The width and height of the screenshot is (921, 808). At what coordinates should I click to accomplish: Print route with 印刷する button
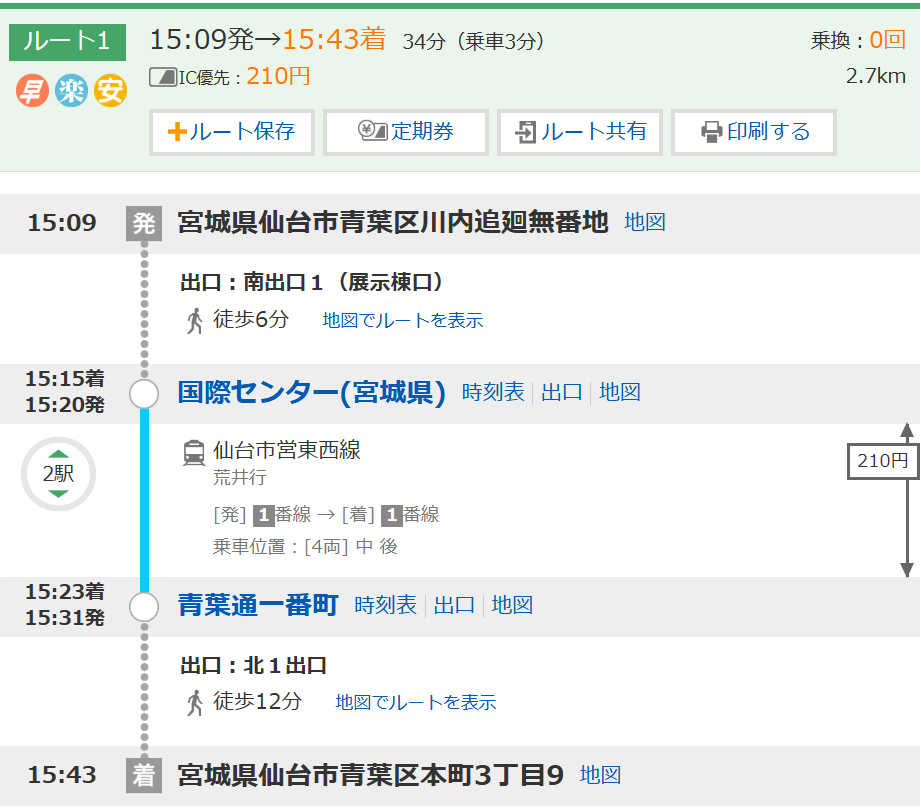[x=754, y=132]
